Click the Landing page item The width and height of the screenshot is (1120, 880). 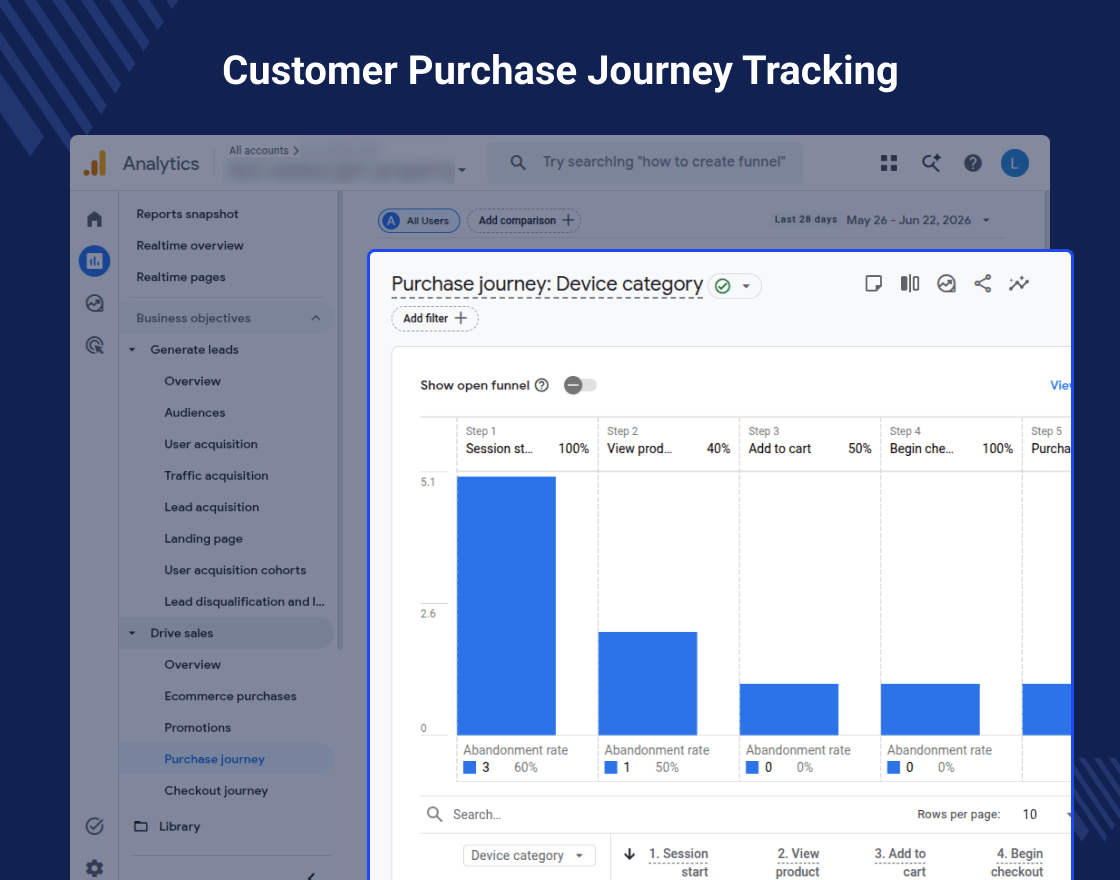tap(204, 539)
